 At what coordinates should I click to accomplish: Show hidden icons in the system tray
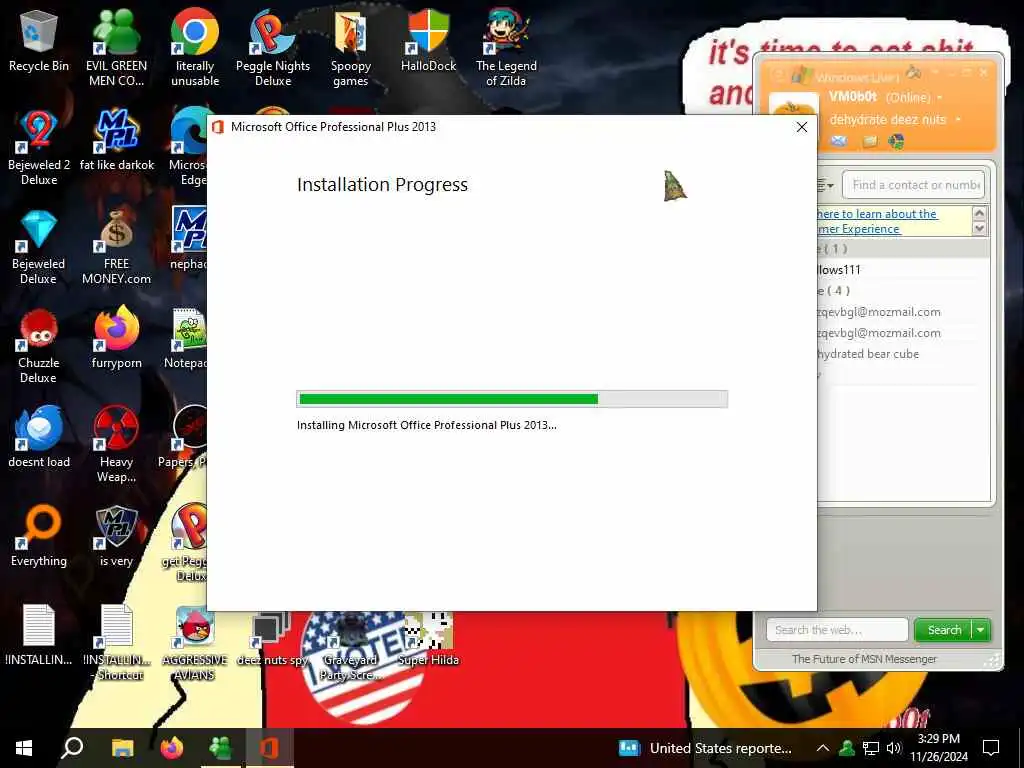coord(823,748)
